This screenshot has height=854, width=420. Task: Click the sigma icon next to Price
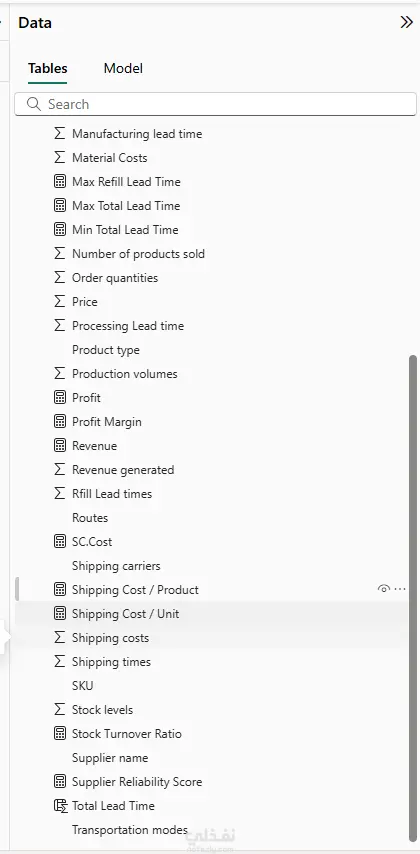[x=60, y=302]
